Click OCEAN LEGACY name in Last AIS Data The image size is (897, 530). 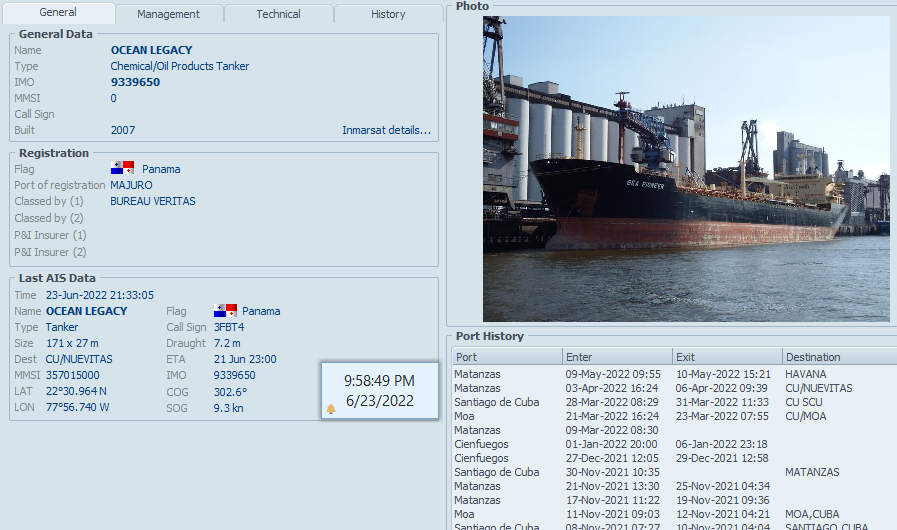coord(86,311)
